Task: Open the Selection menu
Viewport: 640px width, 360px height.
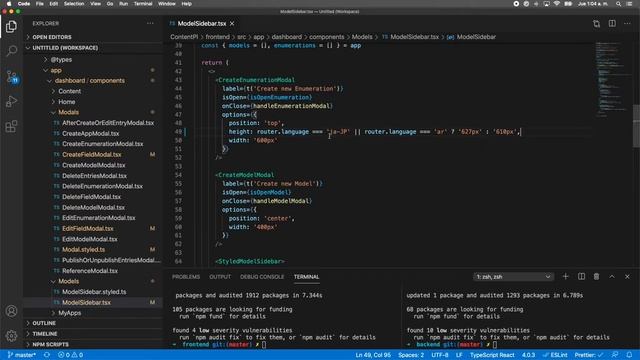Action: click(74, 4)
